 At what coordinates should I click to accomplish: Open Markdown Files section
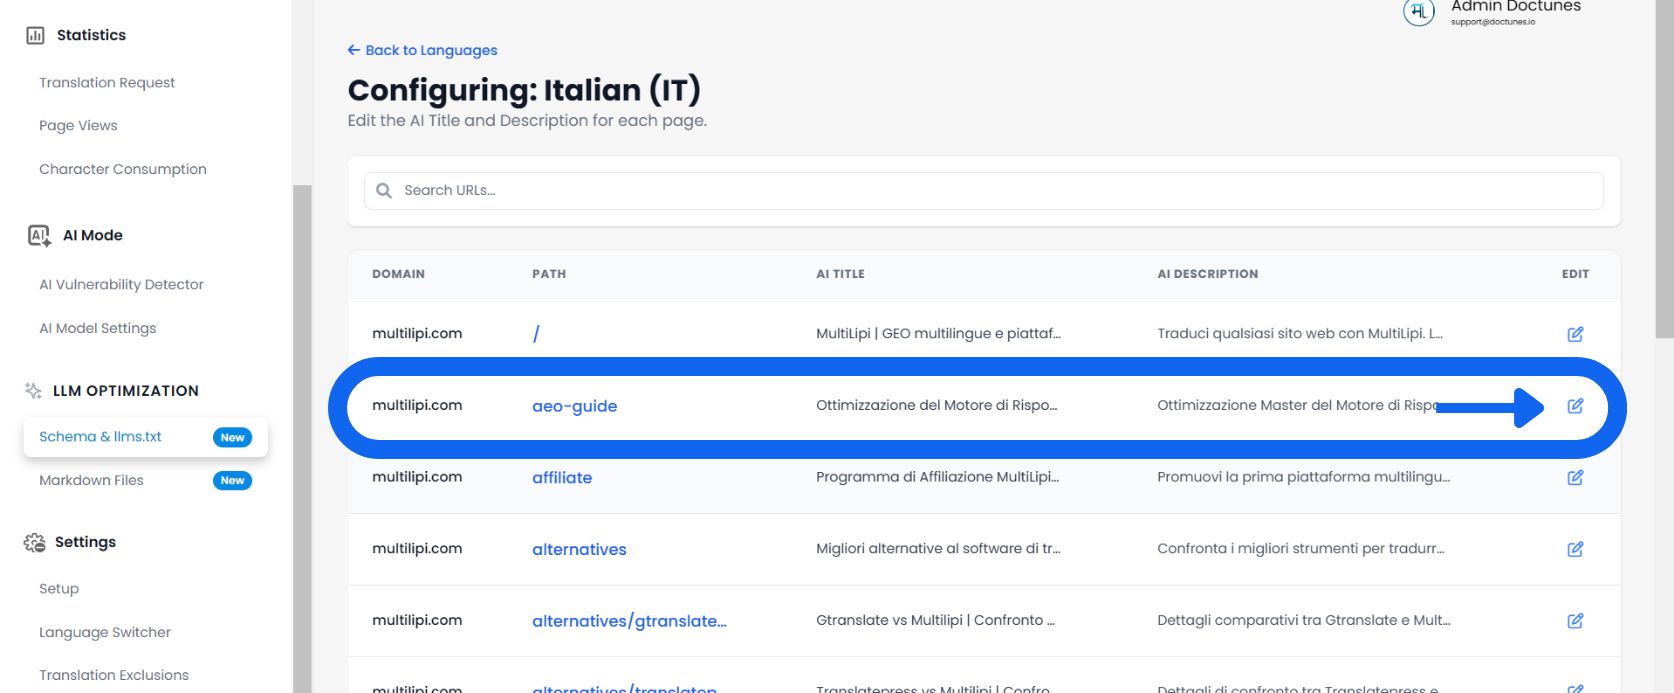point(91,481)
